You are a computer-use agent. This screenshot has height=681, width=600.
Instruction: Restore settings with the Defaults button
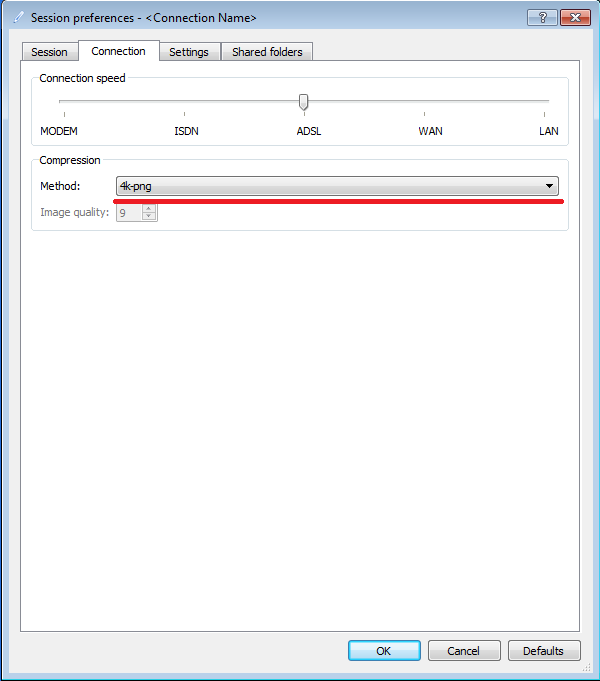pyautogui.click(x=543, y=651)
